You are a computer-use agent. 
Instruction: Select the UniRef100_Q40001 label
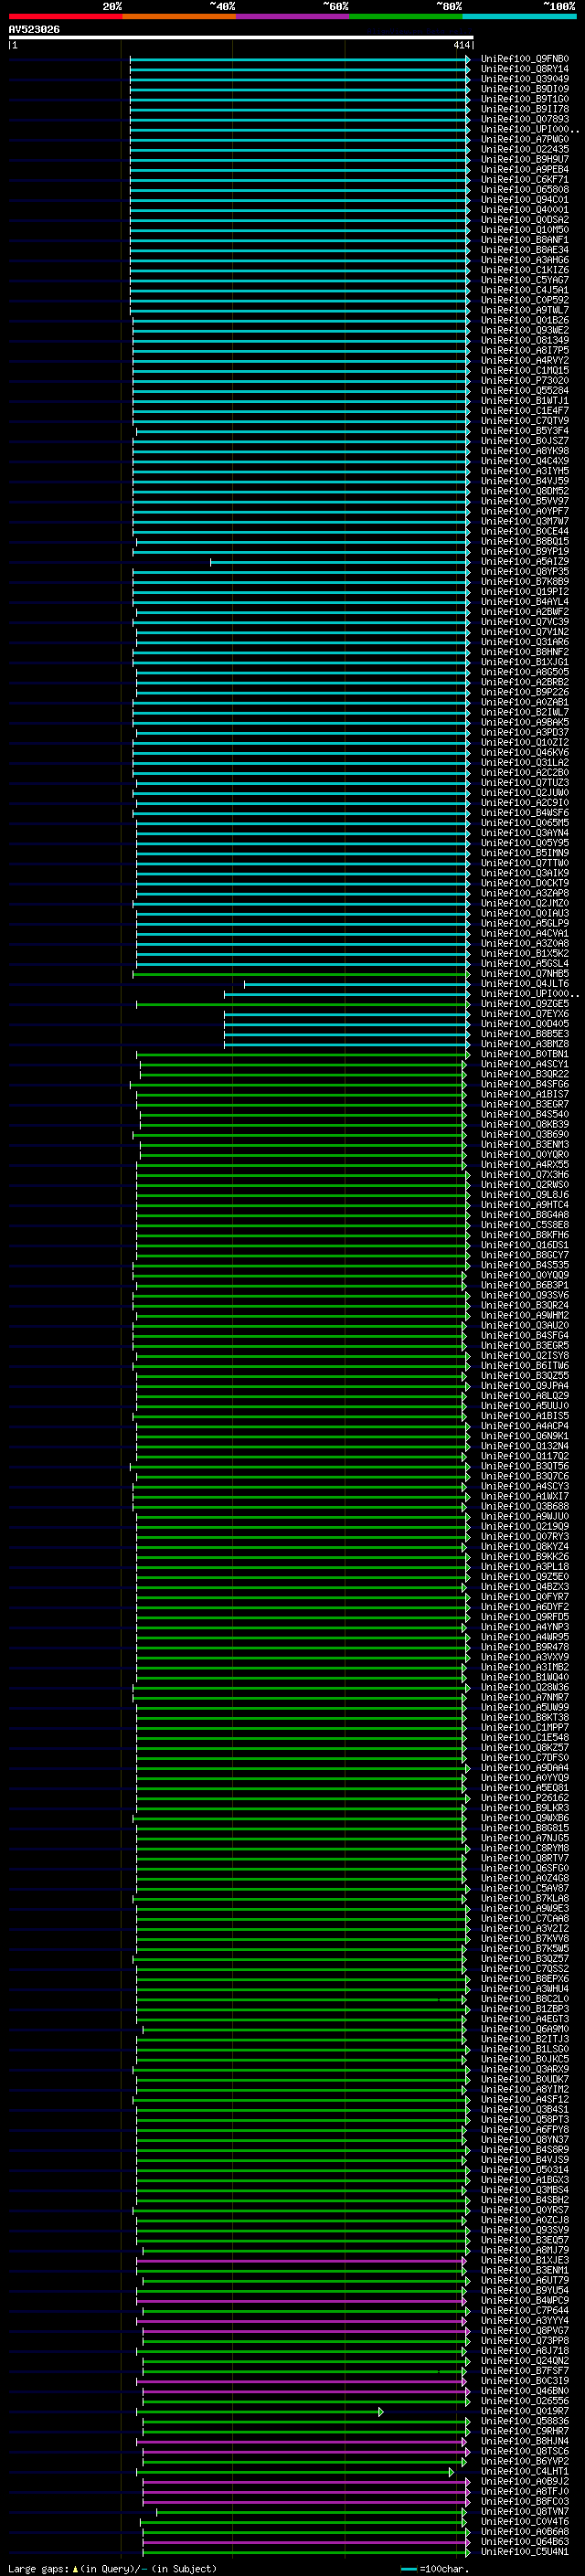point(524,210)
